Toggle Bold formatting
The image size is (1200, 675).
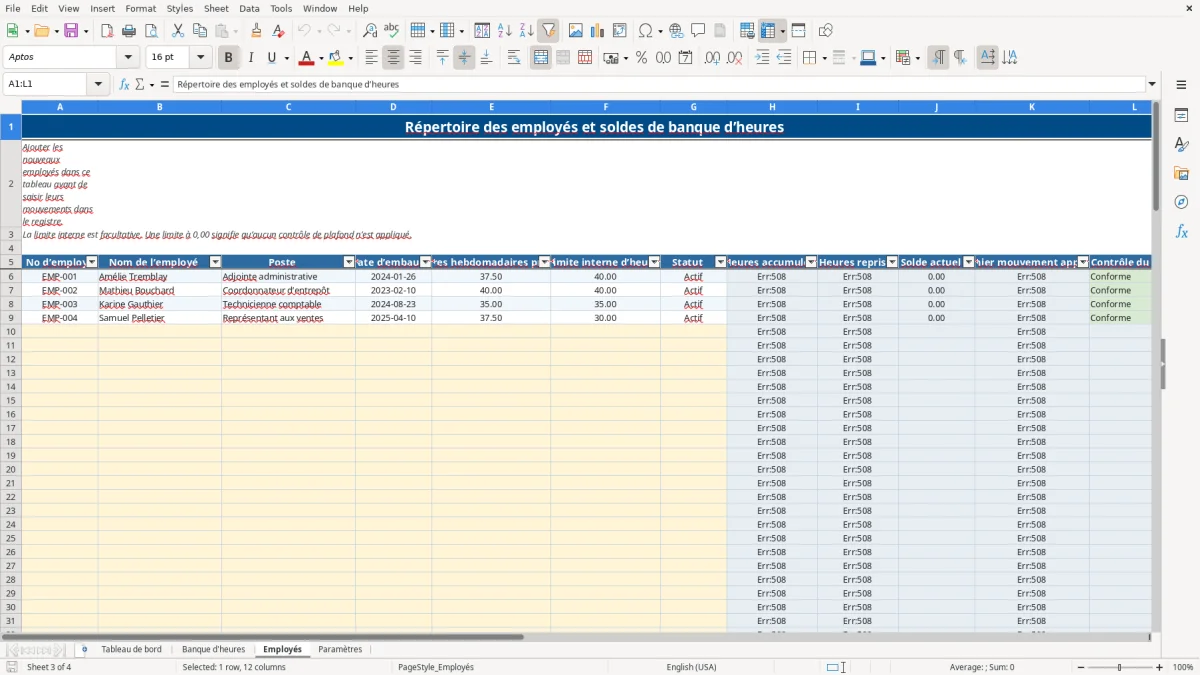[x=229, y=58]
